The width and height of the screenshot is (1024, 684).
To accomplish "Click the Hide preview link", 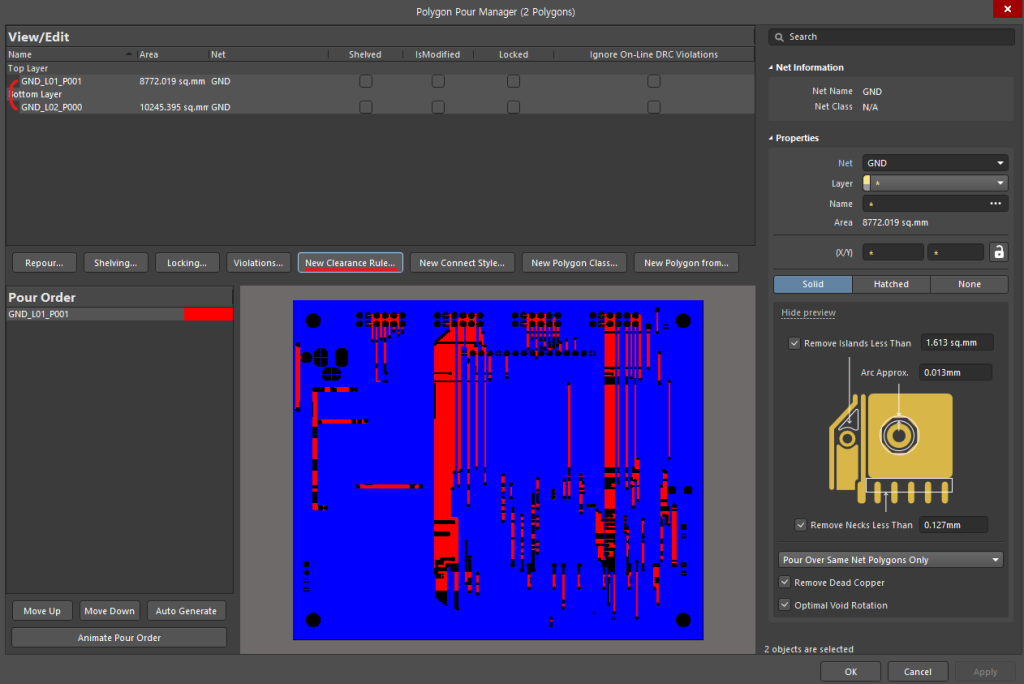I will pos(808,313).
